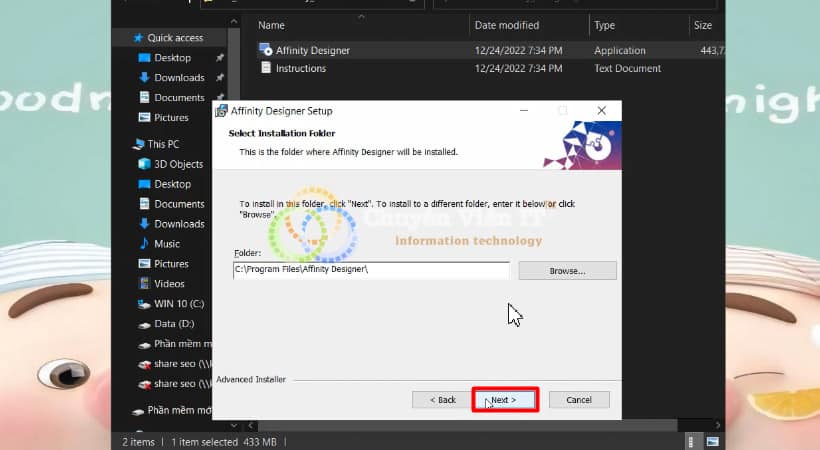Switch to large icons view in status bar
This screenshot has width=820, height=450.
tap(713, 441)
